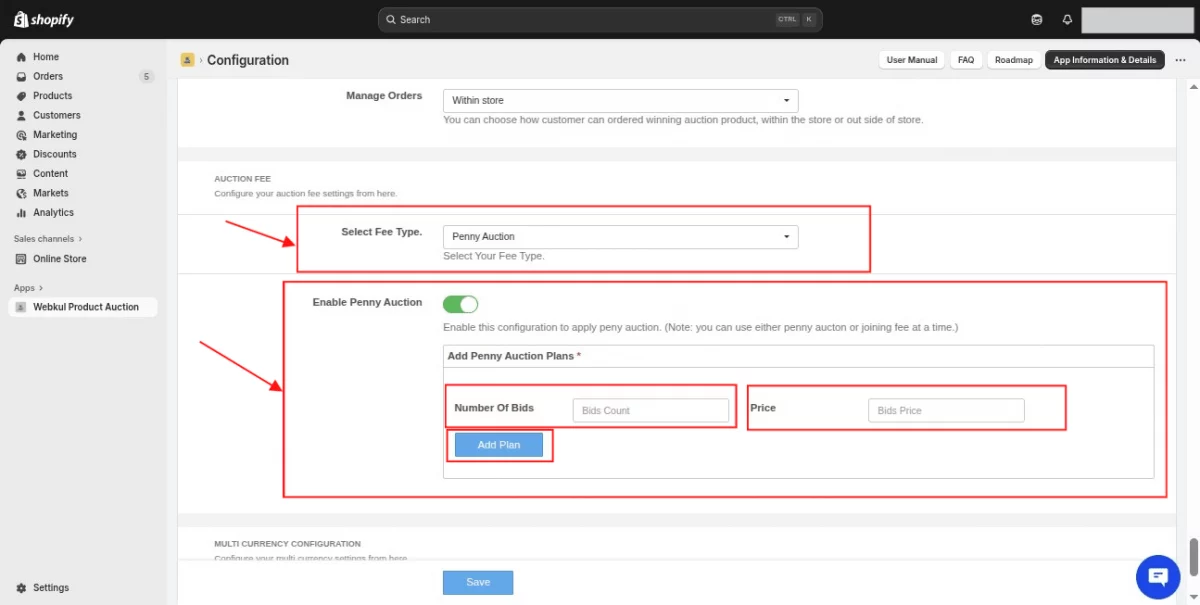The width and height of the screenshot is (1200, 605).
Task: Click the Markets globe icon
Action: pyautogui.click(x=22, y=193)
